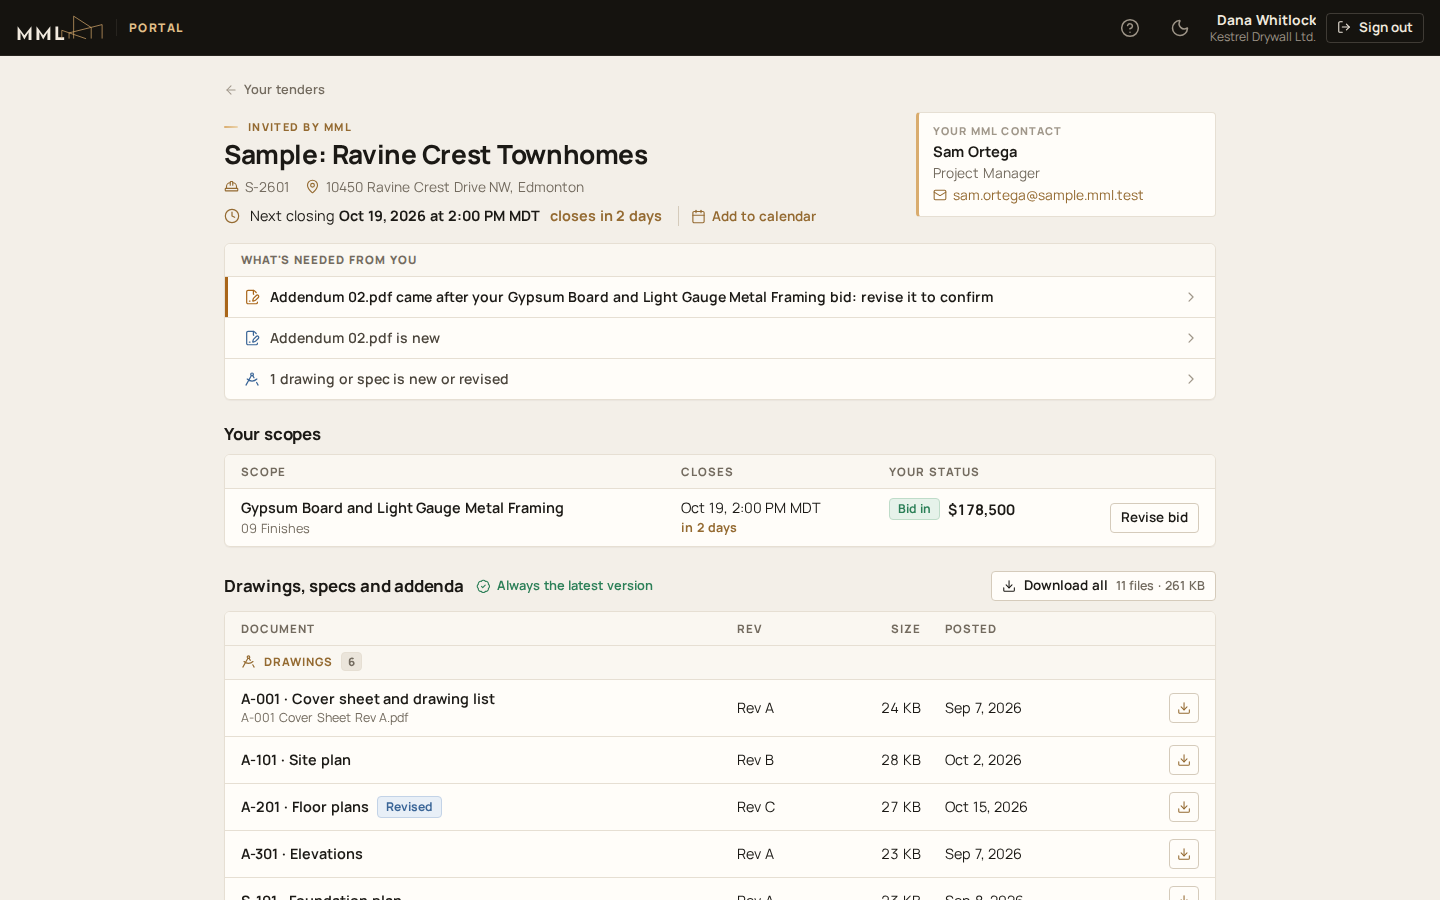Download A-001 Cover sheet file
1440x900 pixels.
(x=1184, y=708)
